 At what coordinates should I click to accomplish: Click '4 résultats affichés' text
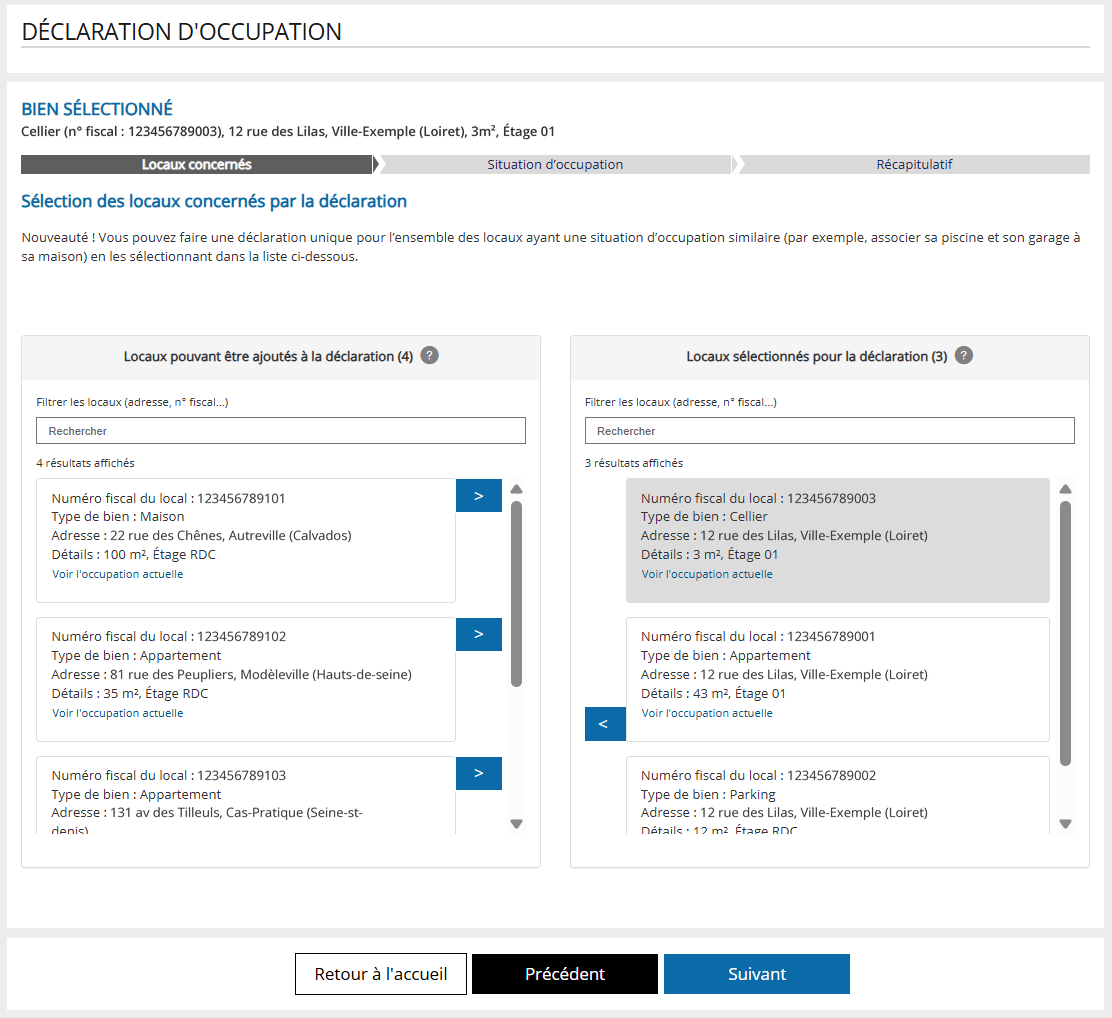(86, 463)
